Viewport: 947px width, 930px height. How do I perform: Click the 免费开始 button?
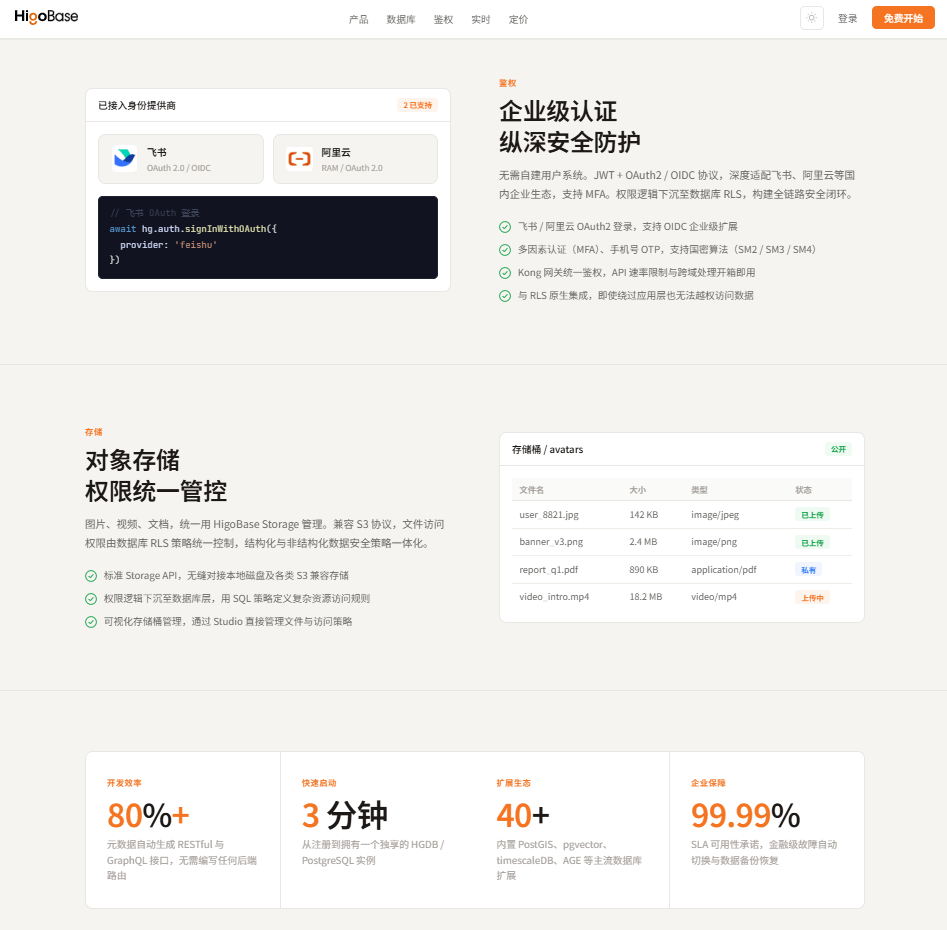point(903,18)
